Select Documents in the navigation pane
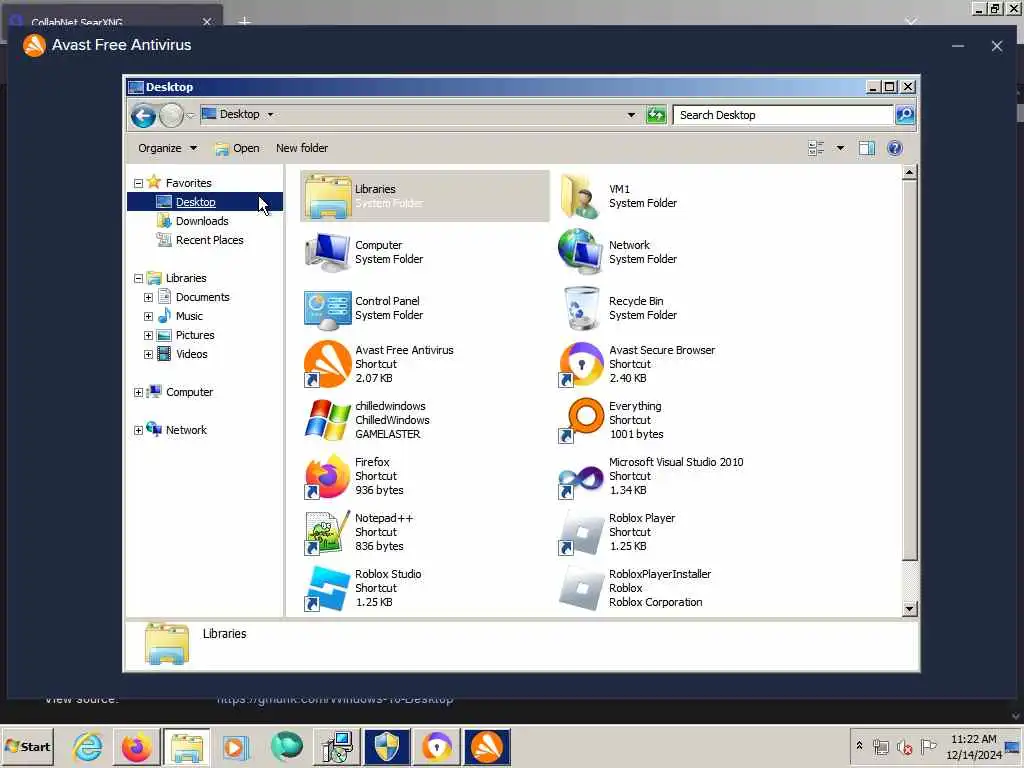 [x=202, y=297]
